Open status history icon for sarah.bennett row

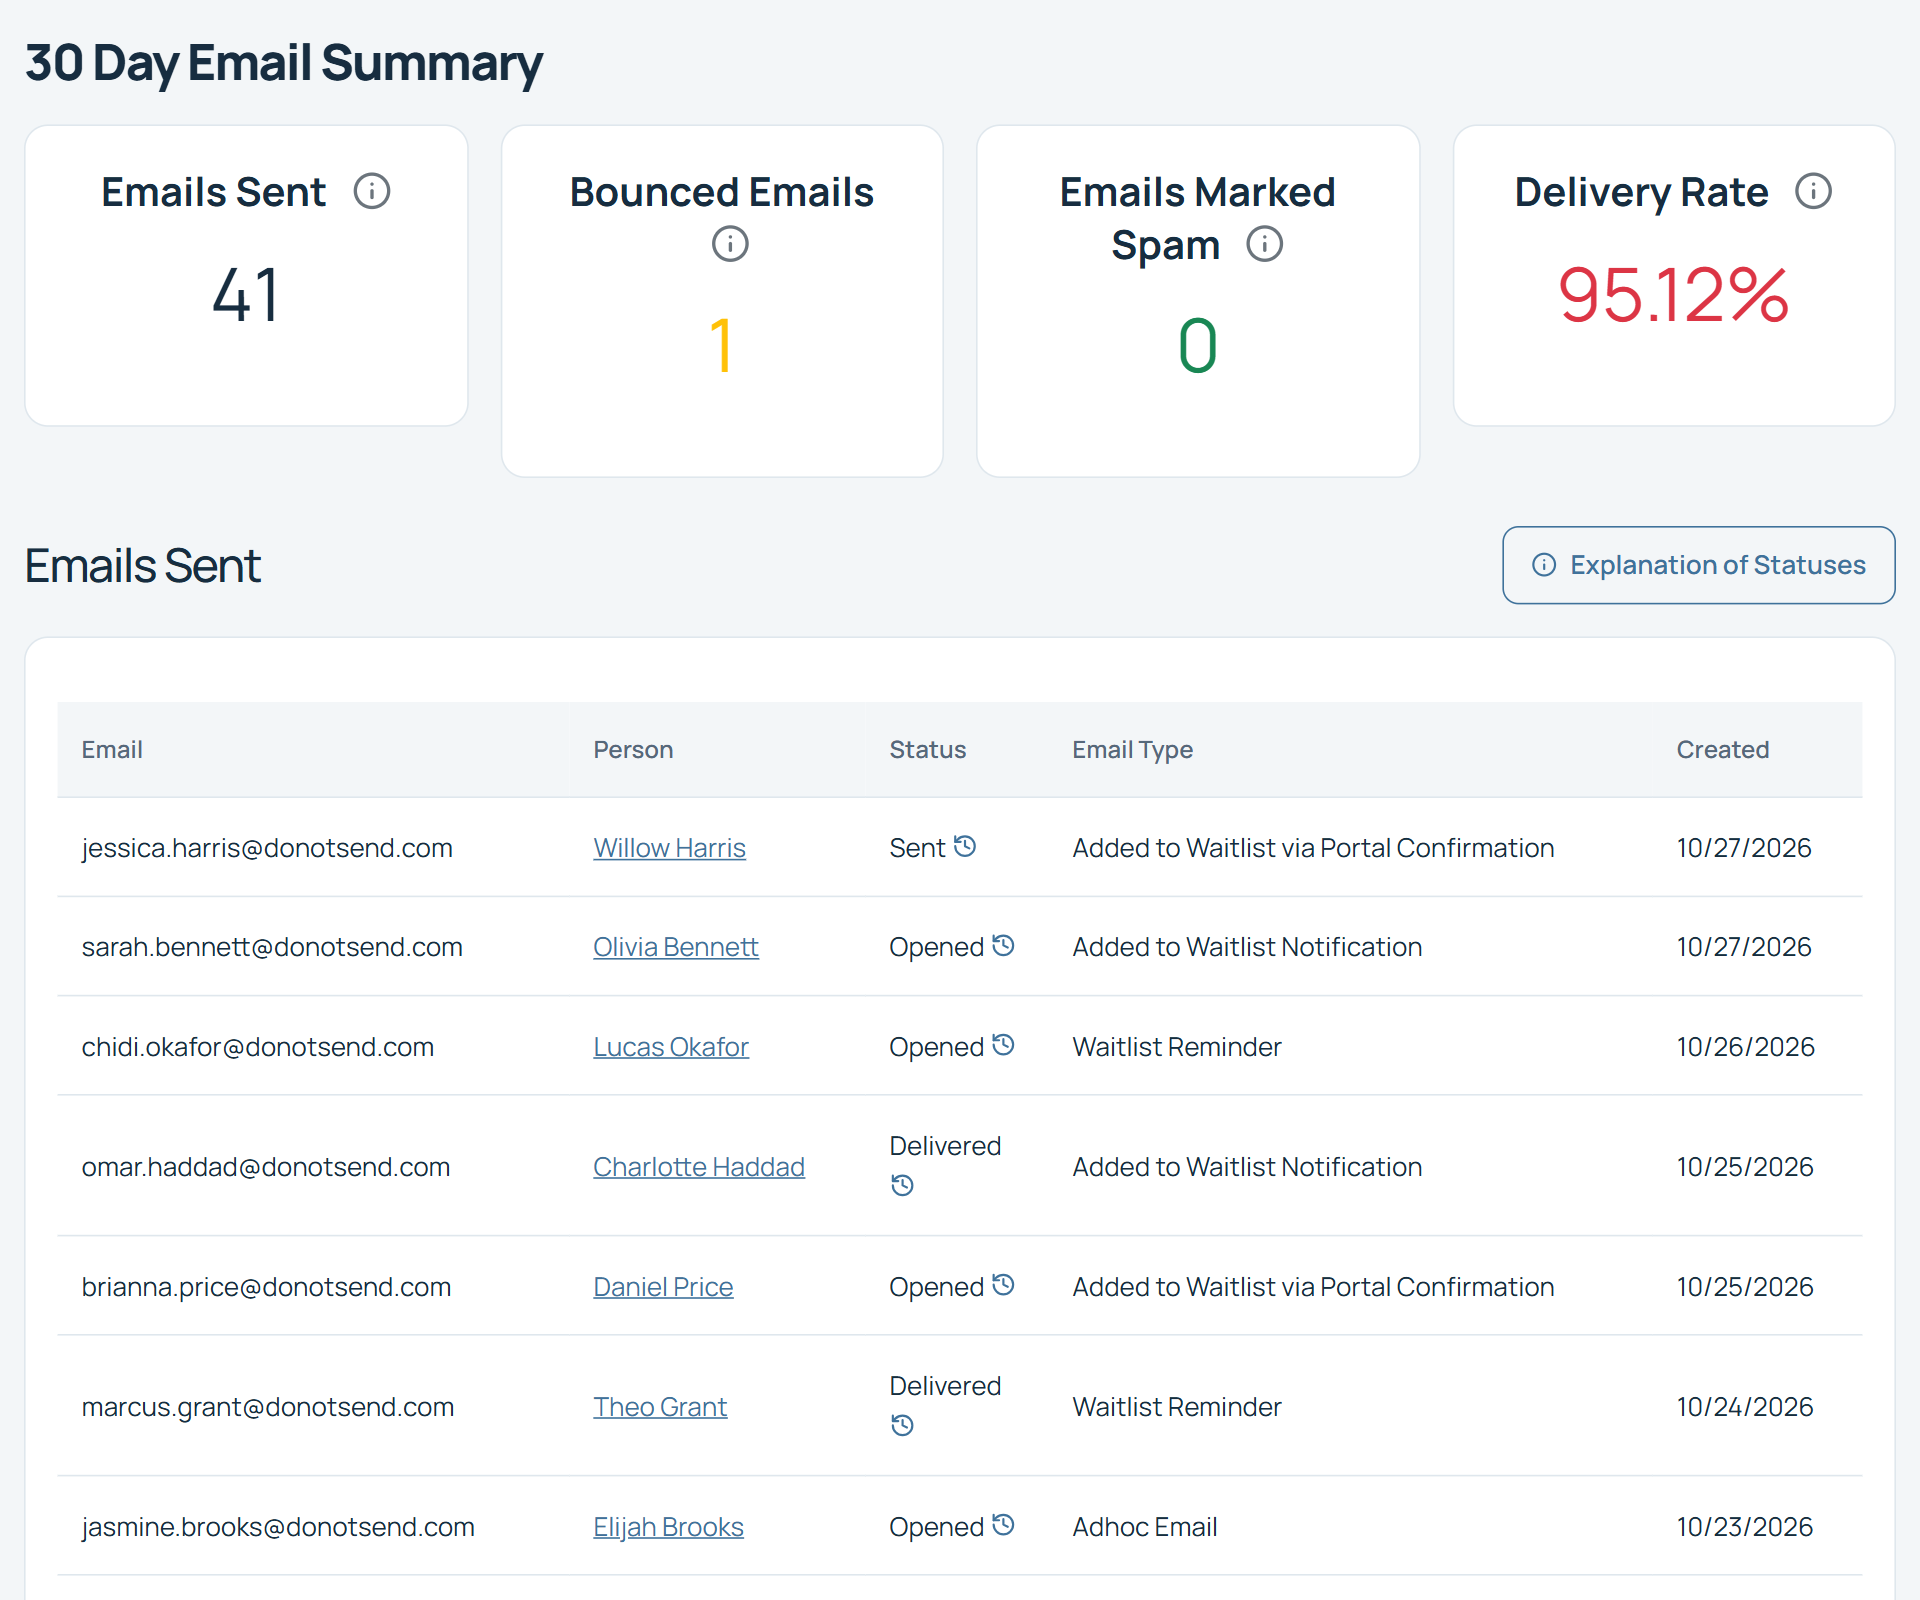(x=1004, y=945)
